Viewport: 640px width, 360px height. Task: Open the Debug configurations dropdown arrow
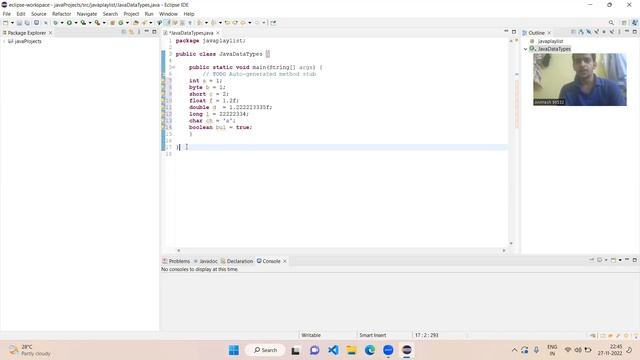62,23
